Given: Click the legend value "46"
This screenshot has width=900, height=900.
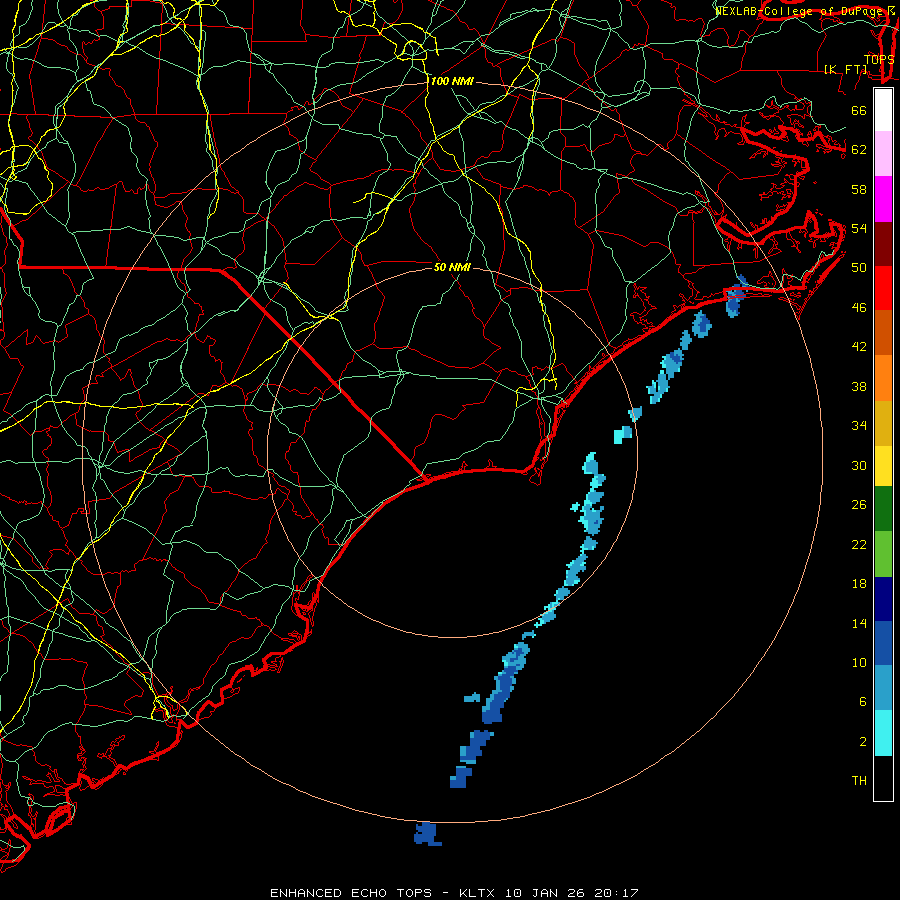Looking at the screenshot, I should [859, 308].
